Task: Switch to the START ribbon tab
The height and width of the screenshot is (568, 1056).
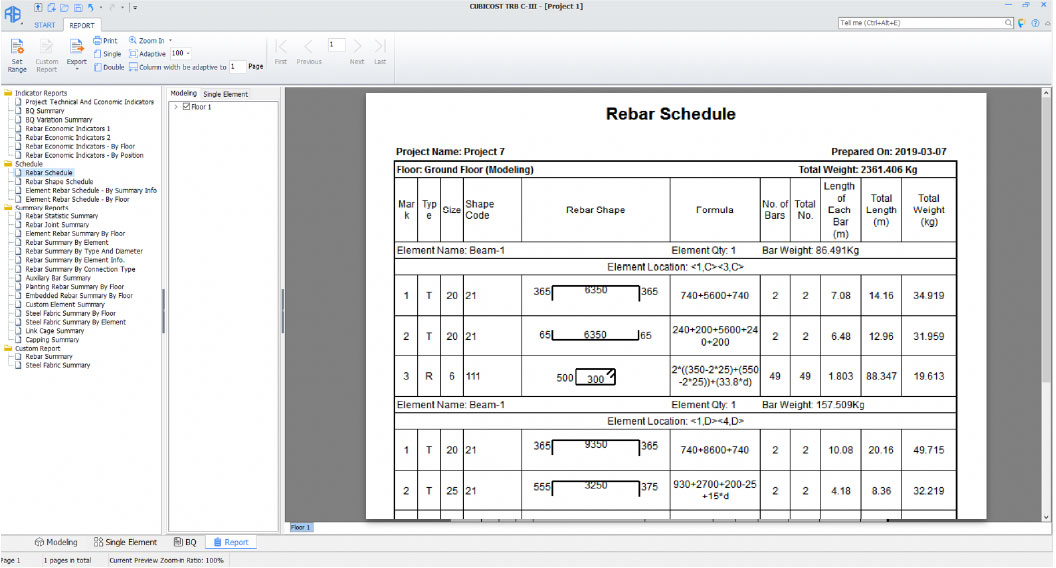Action: pyautogui.click(x=45, y=23)
